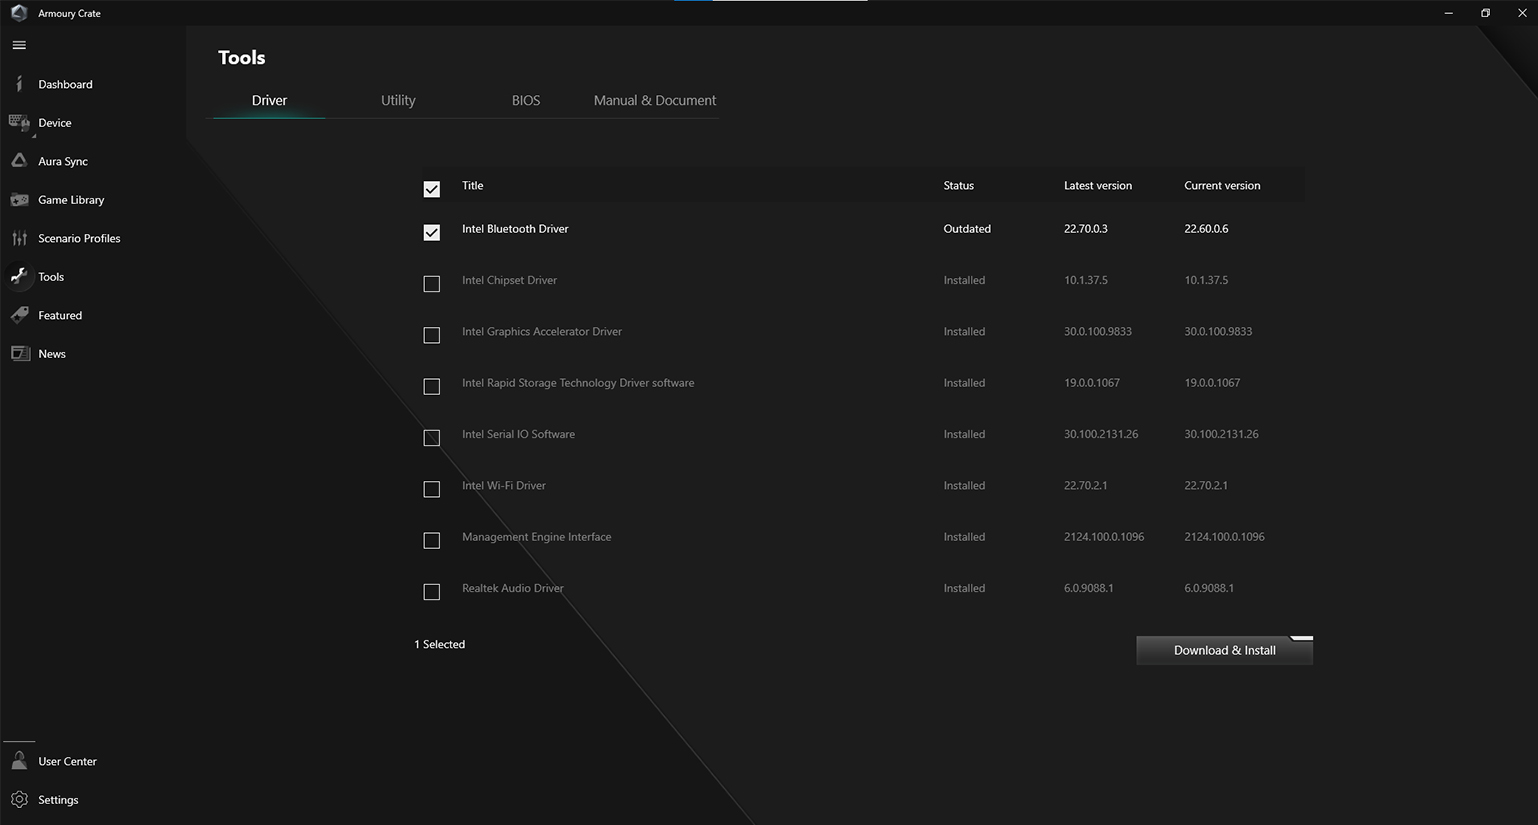This screenshot has height=825, width=1538.
Task: Click current version 22.60.0.6
Action: point(1206,229)
